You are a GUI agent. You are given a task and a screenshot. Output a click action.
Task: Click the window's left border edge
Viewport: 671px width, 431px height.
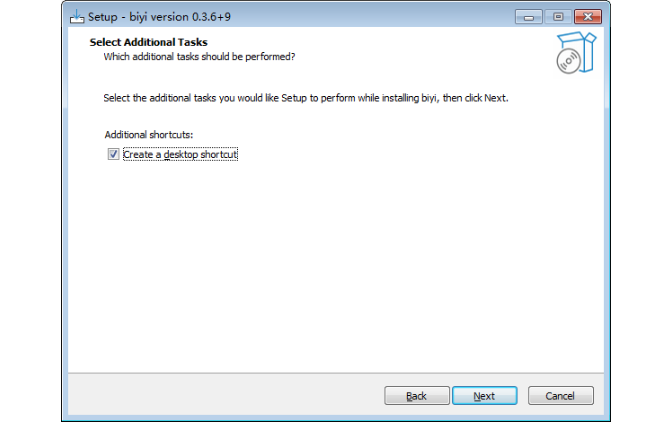click(64, 220)
